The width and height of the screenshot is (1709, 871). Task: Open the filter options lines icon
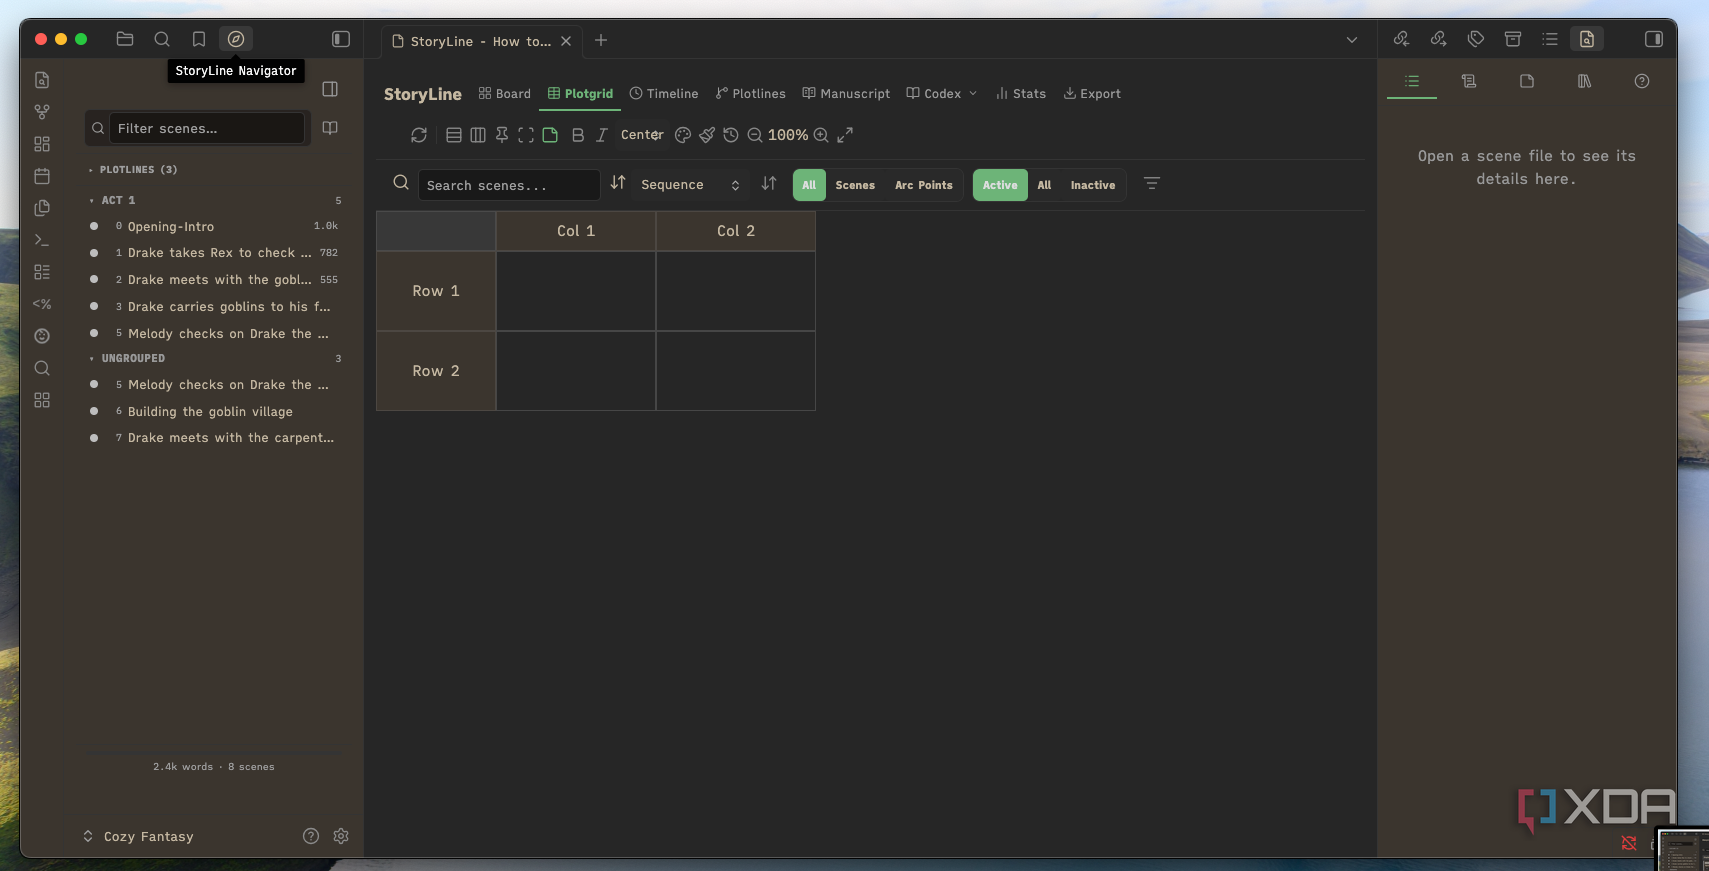[1152, 184]
